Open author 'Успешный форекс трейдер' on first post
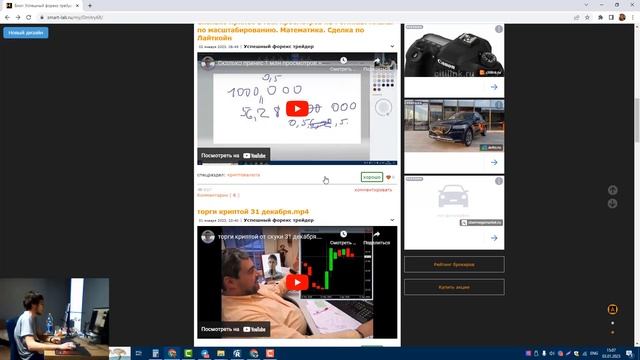This screenshot has height=360, width=640. pyautogui.click(x=279, y=47)
